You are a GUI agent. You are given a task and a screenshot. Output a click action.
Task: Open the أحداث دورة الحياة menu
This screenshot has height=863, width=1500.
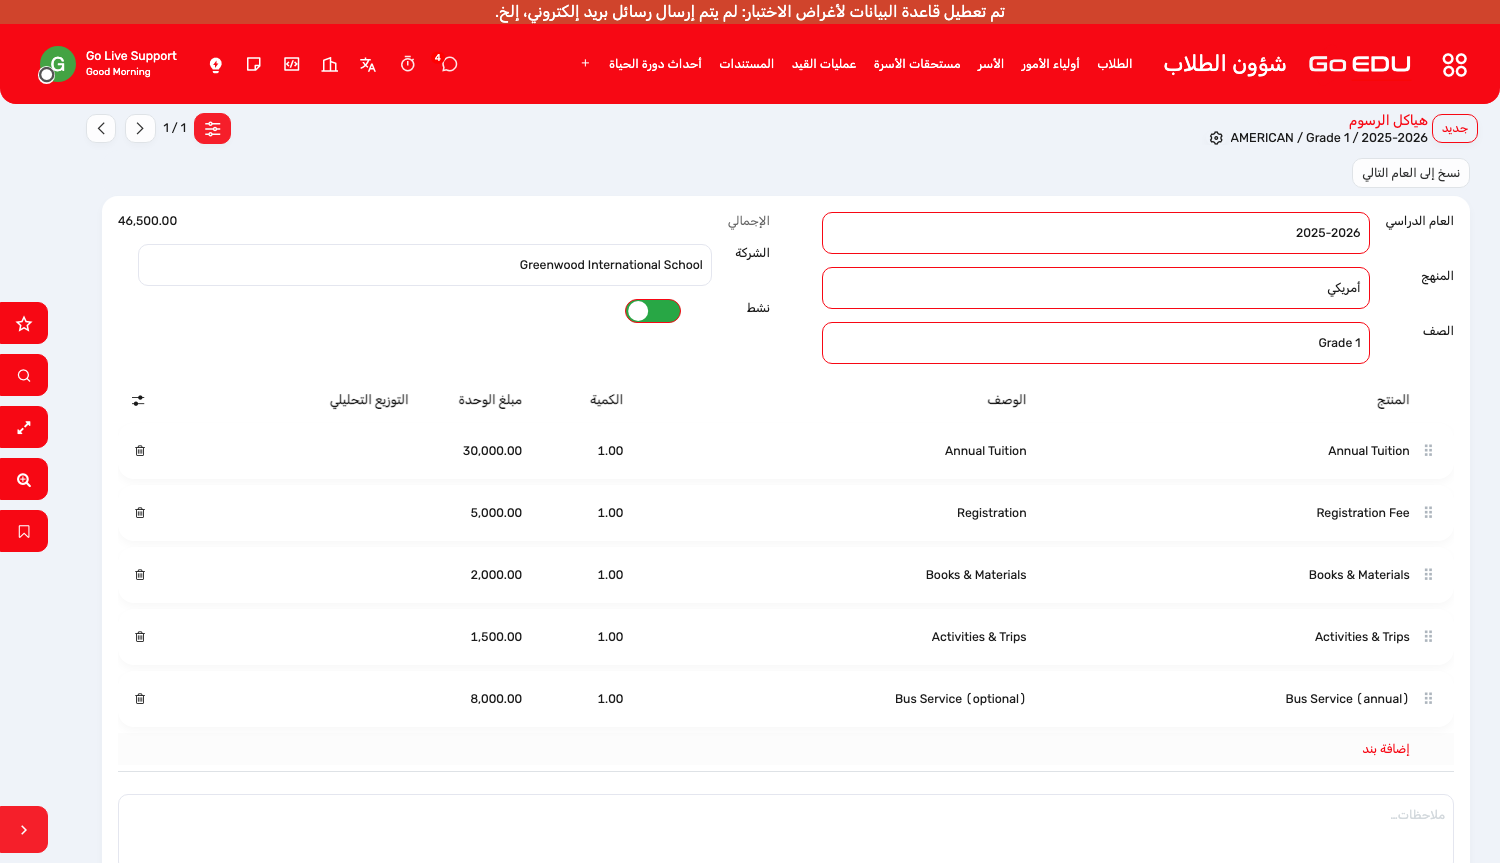656,64
